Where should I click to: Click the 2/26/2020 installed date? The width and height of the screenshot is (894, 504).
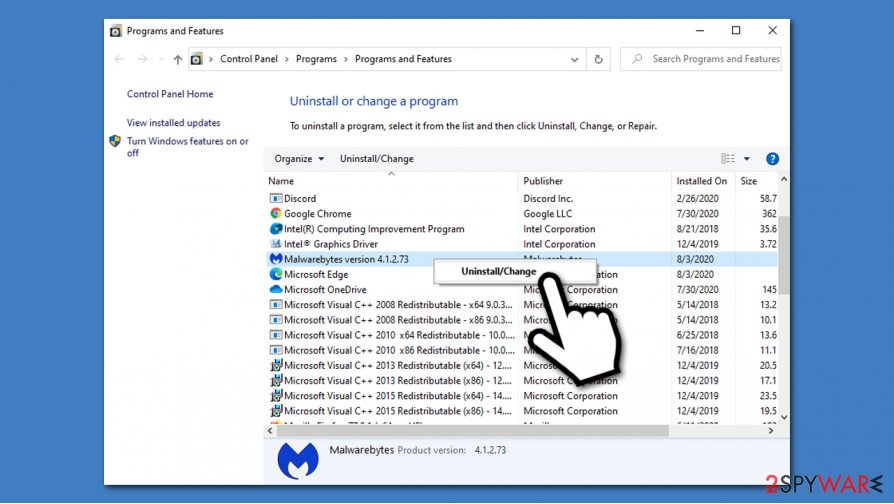[697, 198]
